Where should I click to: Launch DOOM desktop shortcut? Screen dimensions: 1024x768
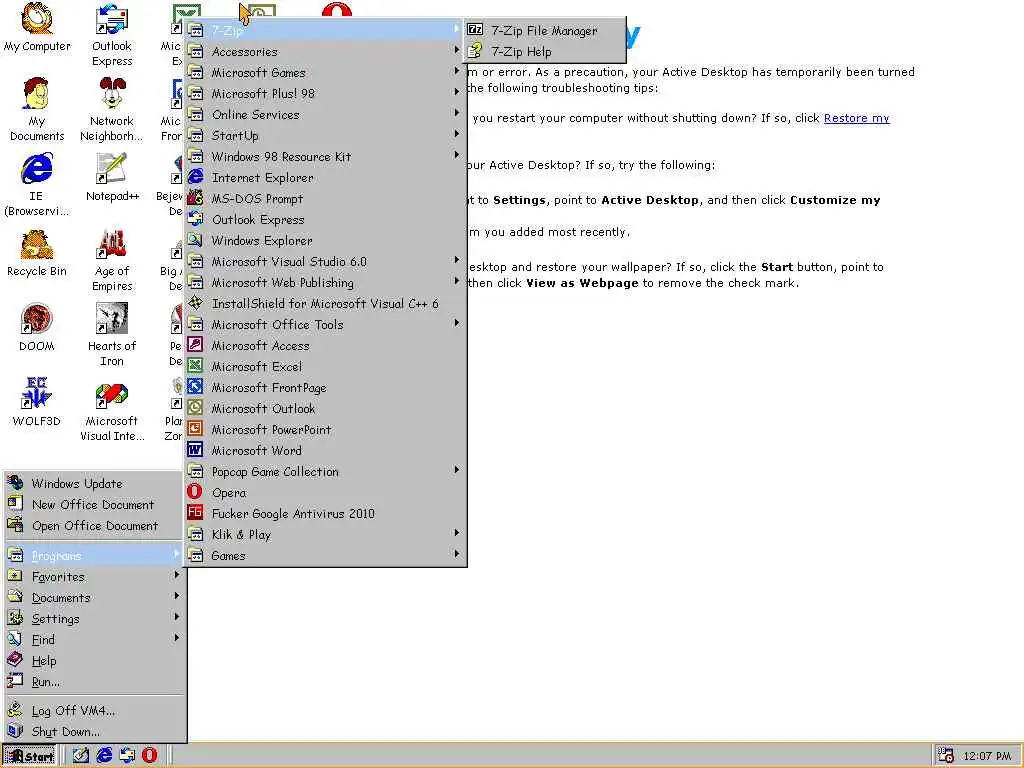click(x=37, y=327)
